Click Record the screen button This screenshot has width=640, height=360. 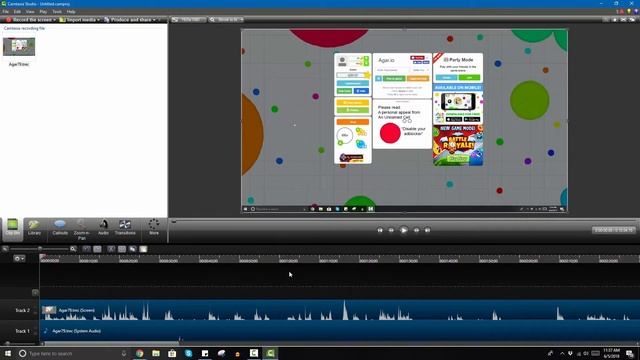pyautogui.click(x=29, y=20)
